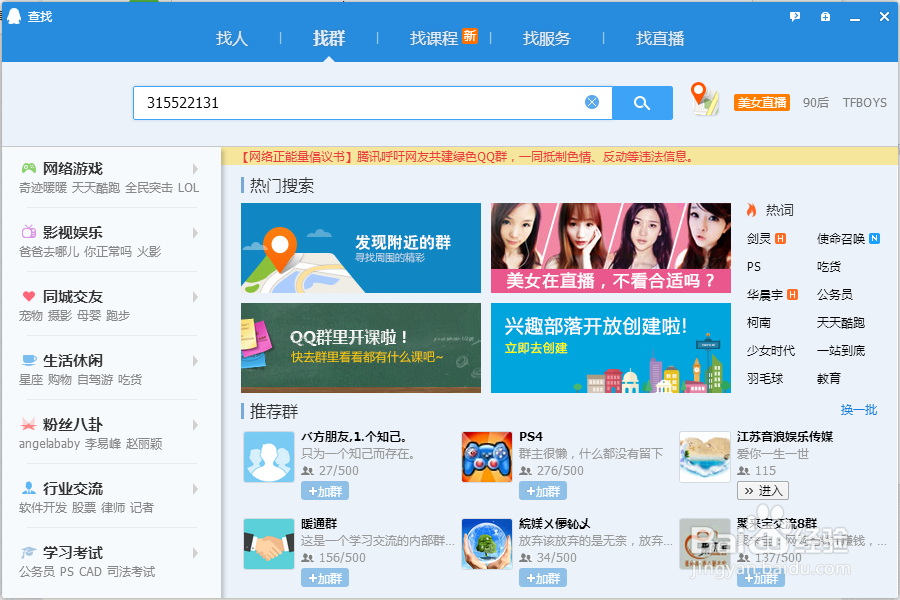The width and height of the screenshot is (900, 600).
Task: Select the 找群 tab
Action: [x=329, y=38]
